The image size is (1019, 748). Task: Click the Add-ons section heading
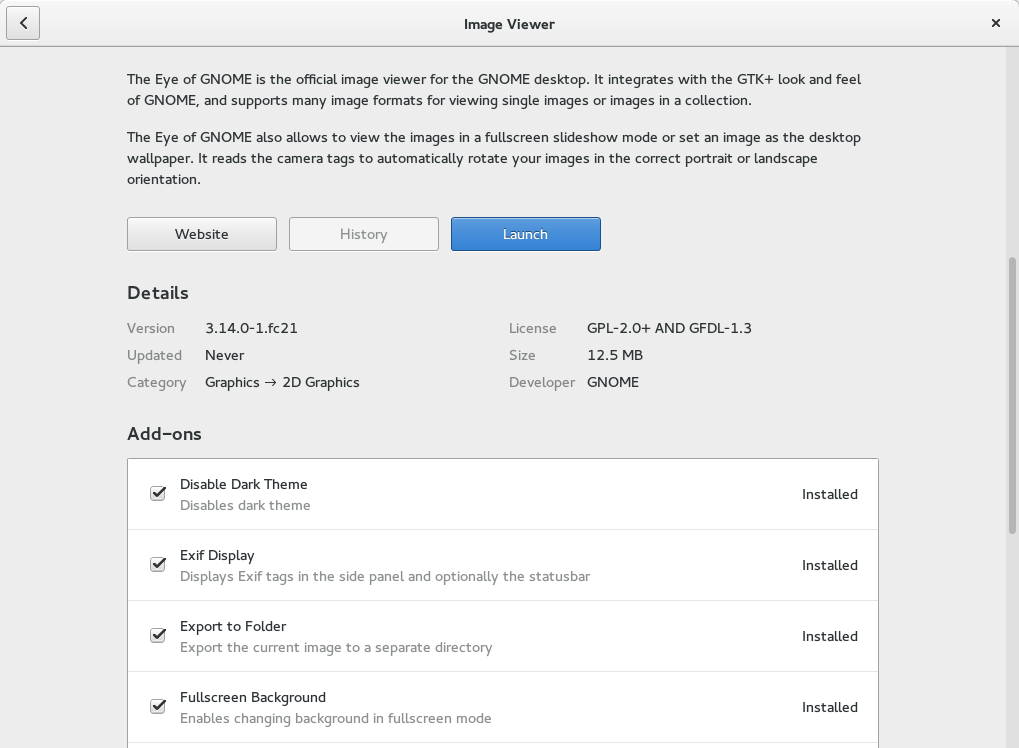click(x=164, y=433)
